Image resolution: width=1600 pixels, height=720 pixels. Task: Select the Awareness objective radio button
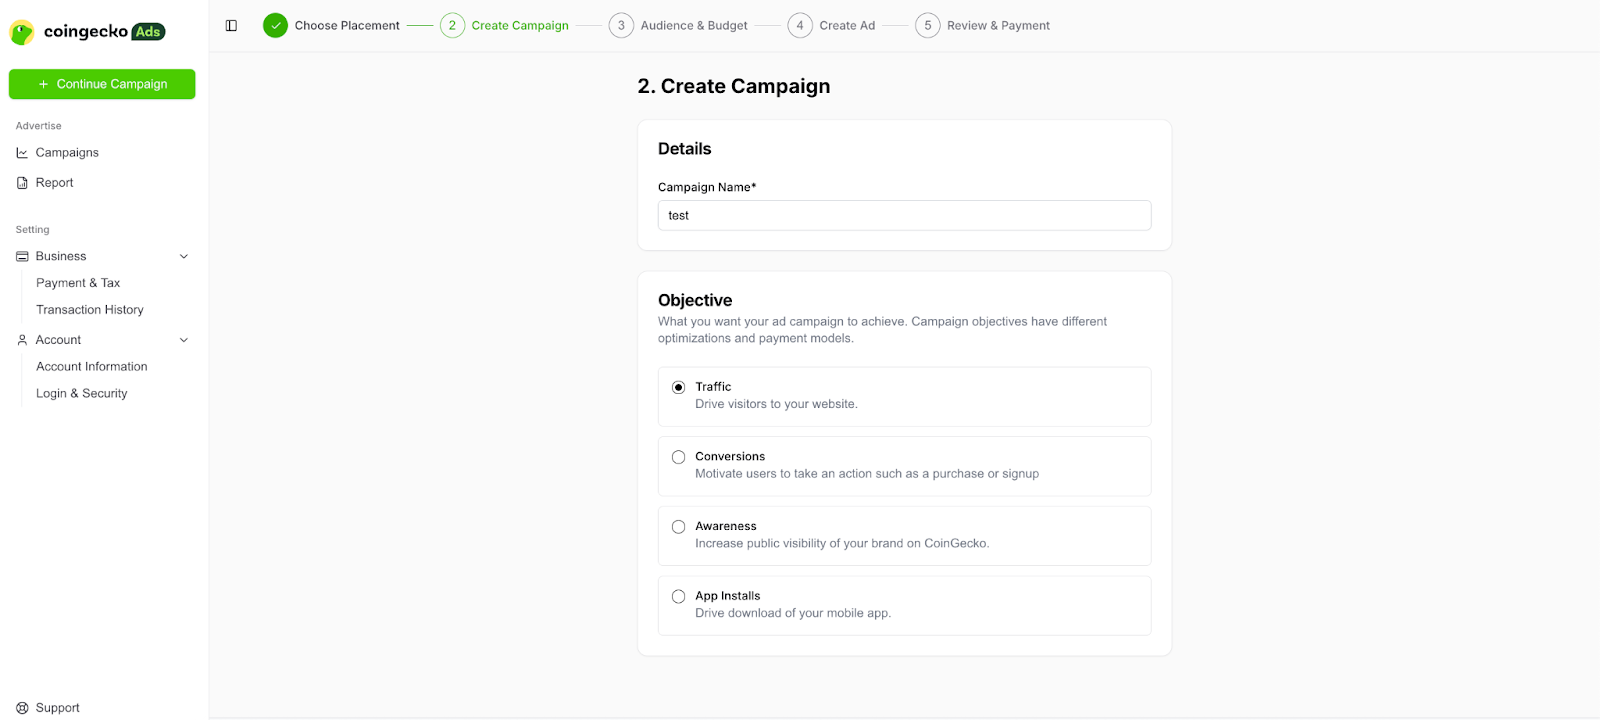pyautogui.click(x=679, y=527)
